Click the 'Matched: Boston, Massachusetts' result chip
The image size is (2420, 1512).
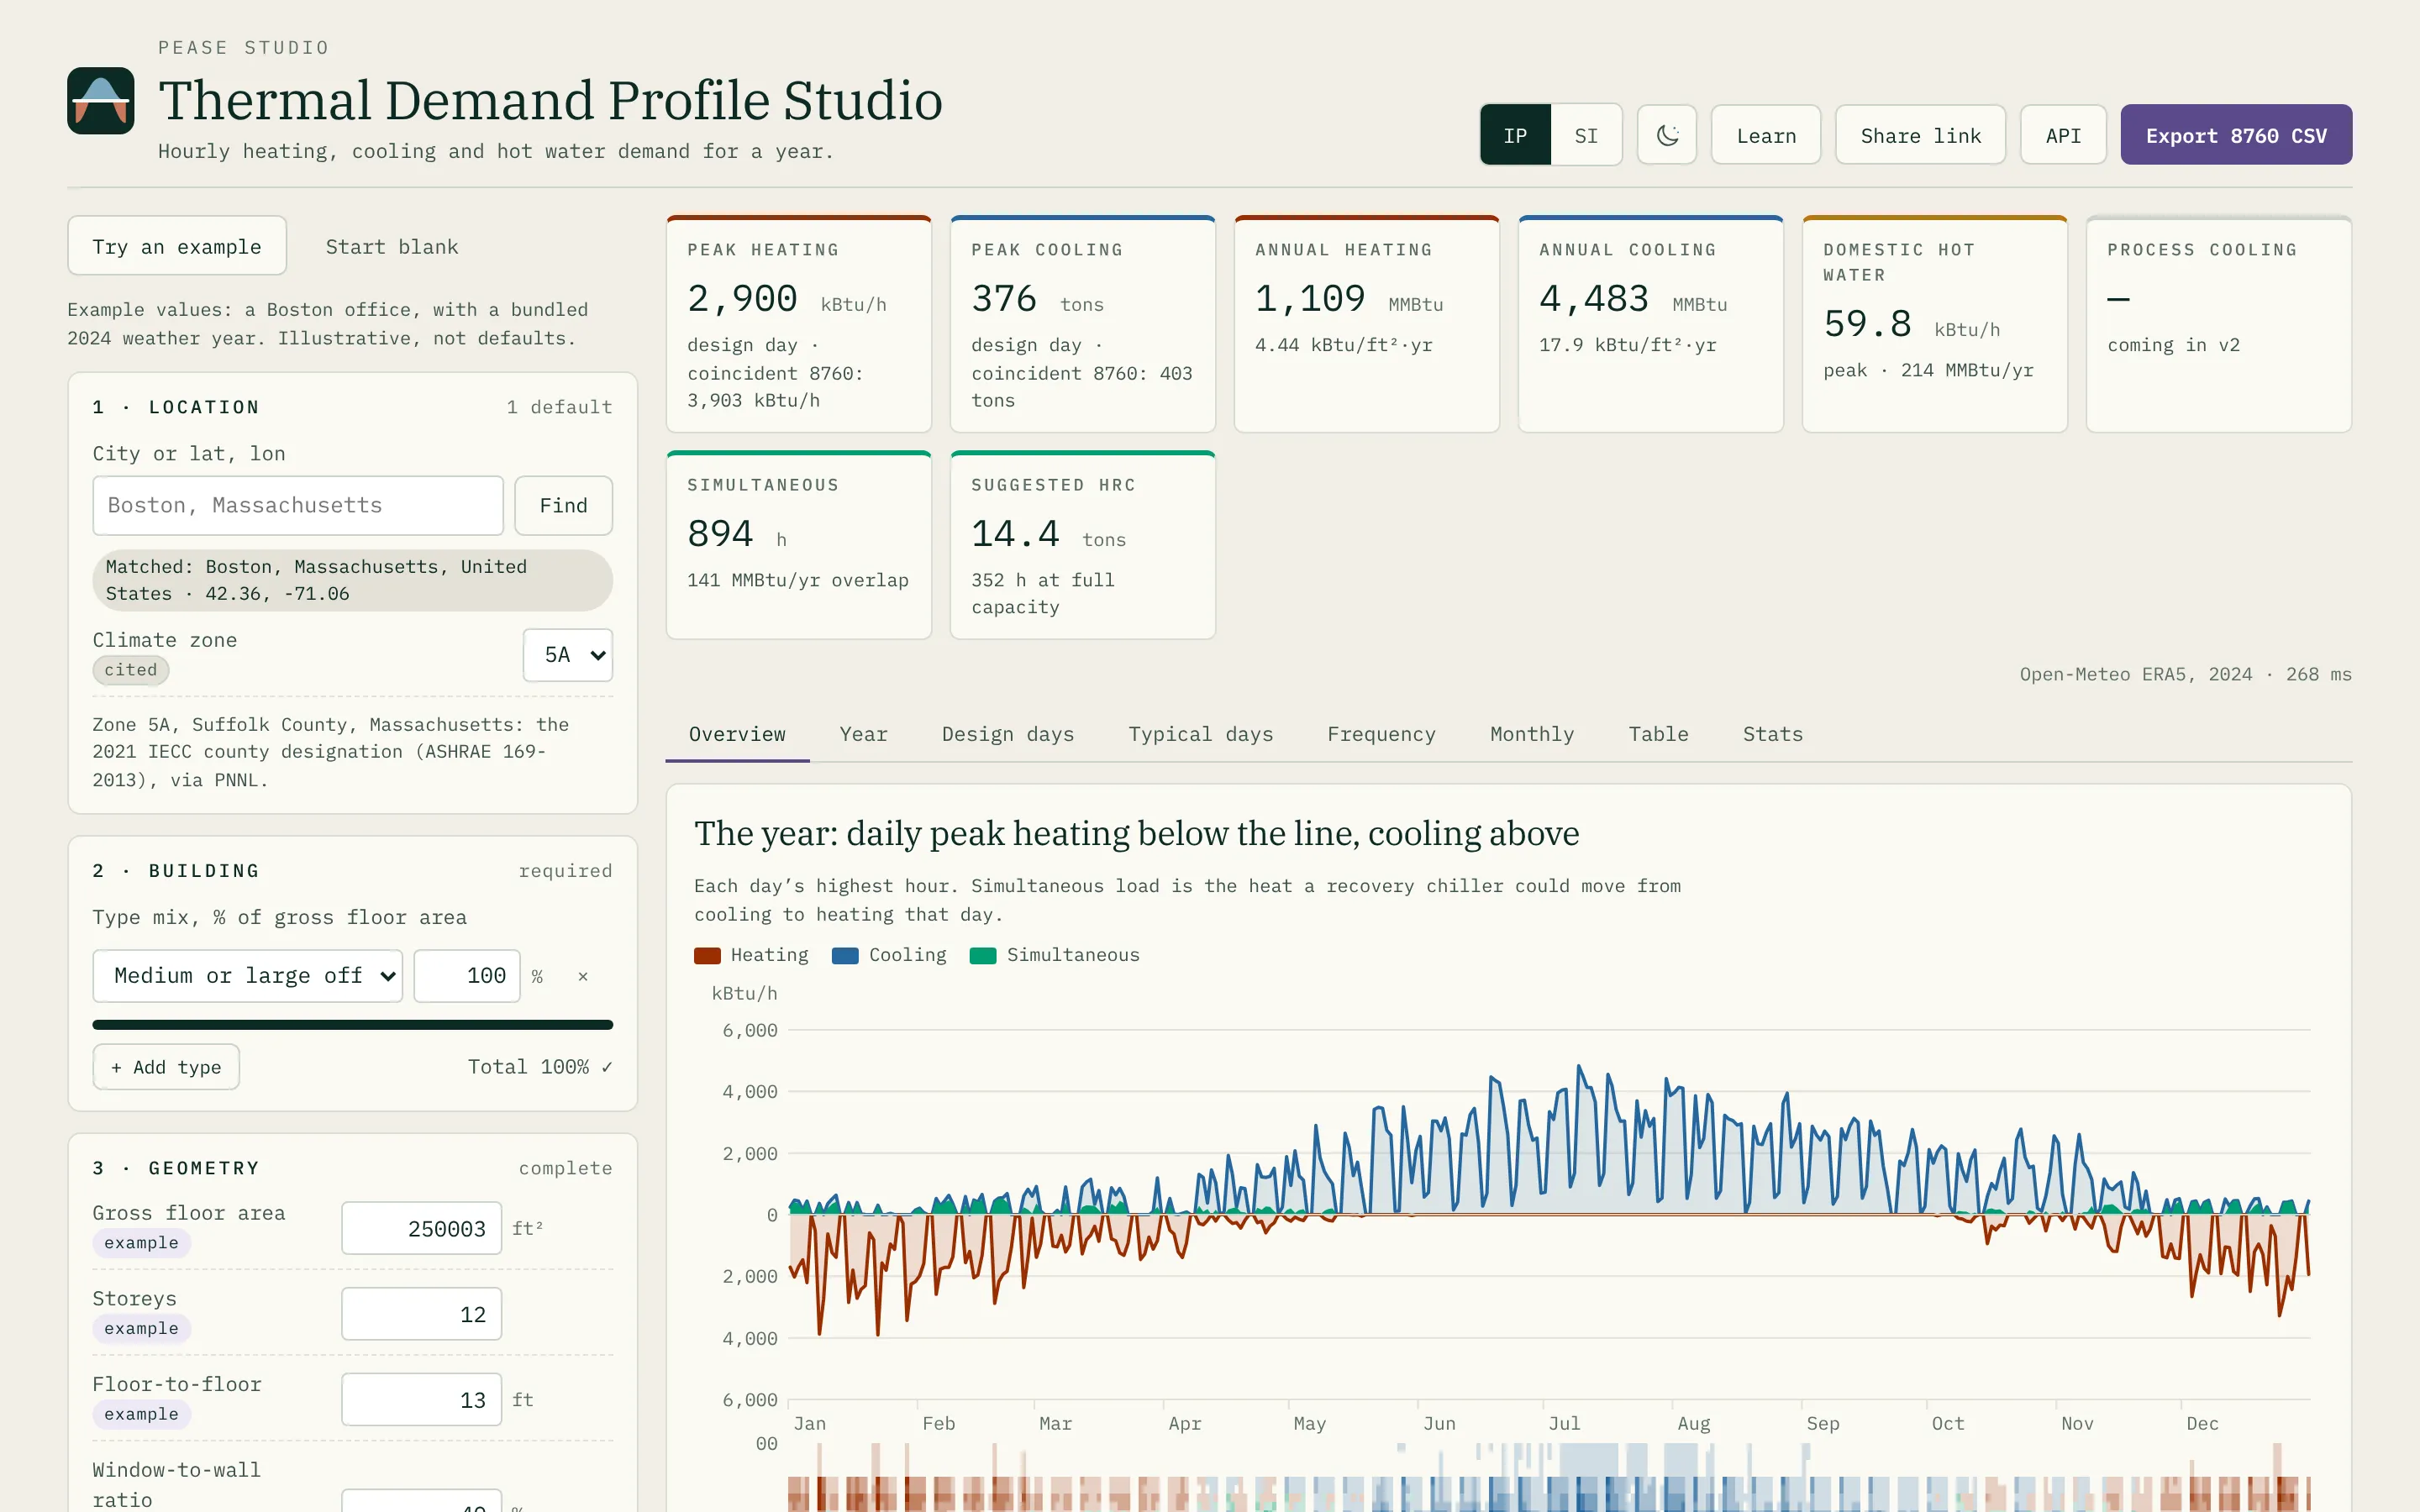[x=352, y=580]
